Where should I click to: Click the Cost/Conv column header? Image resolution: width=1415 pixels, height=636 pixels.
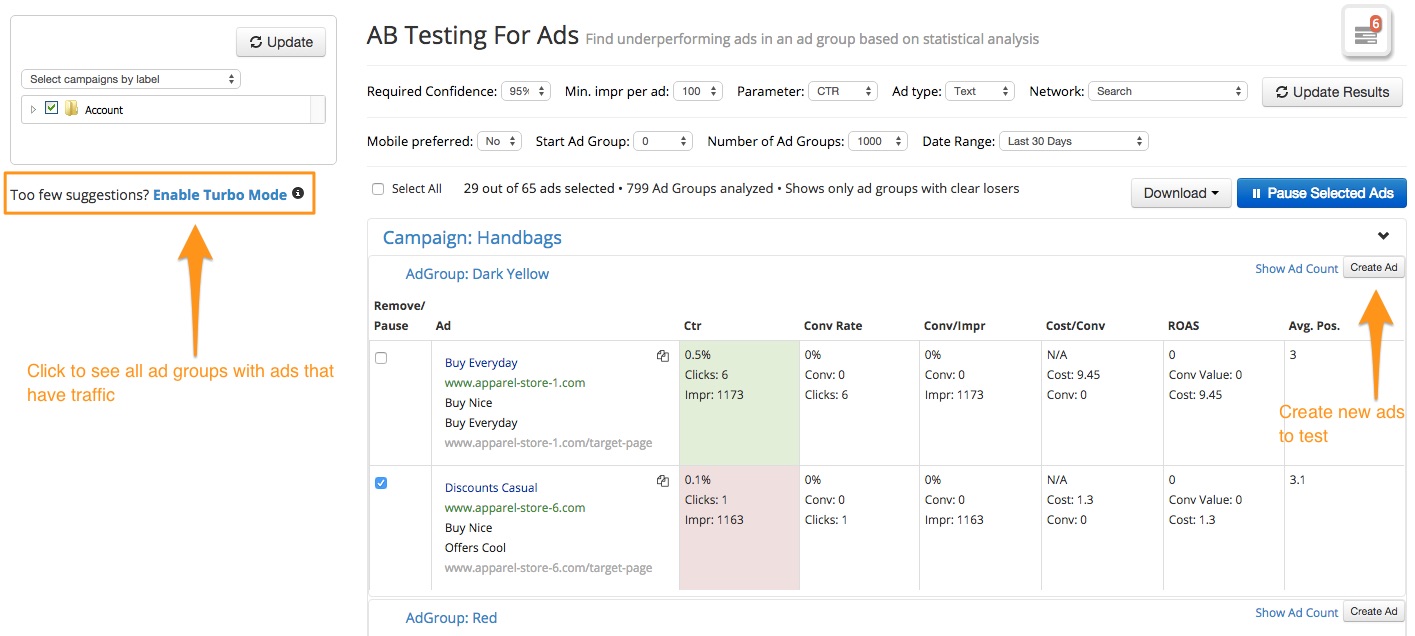click(x=1075, y=325)
